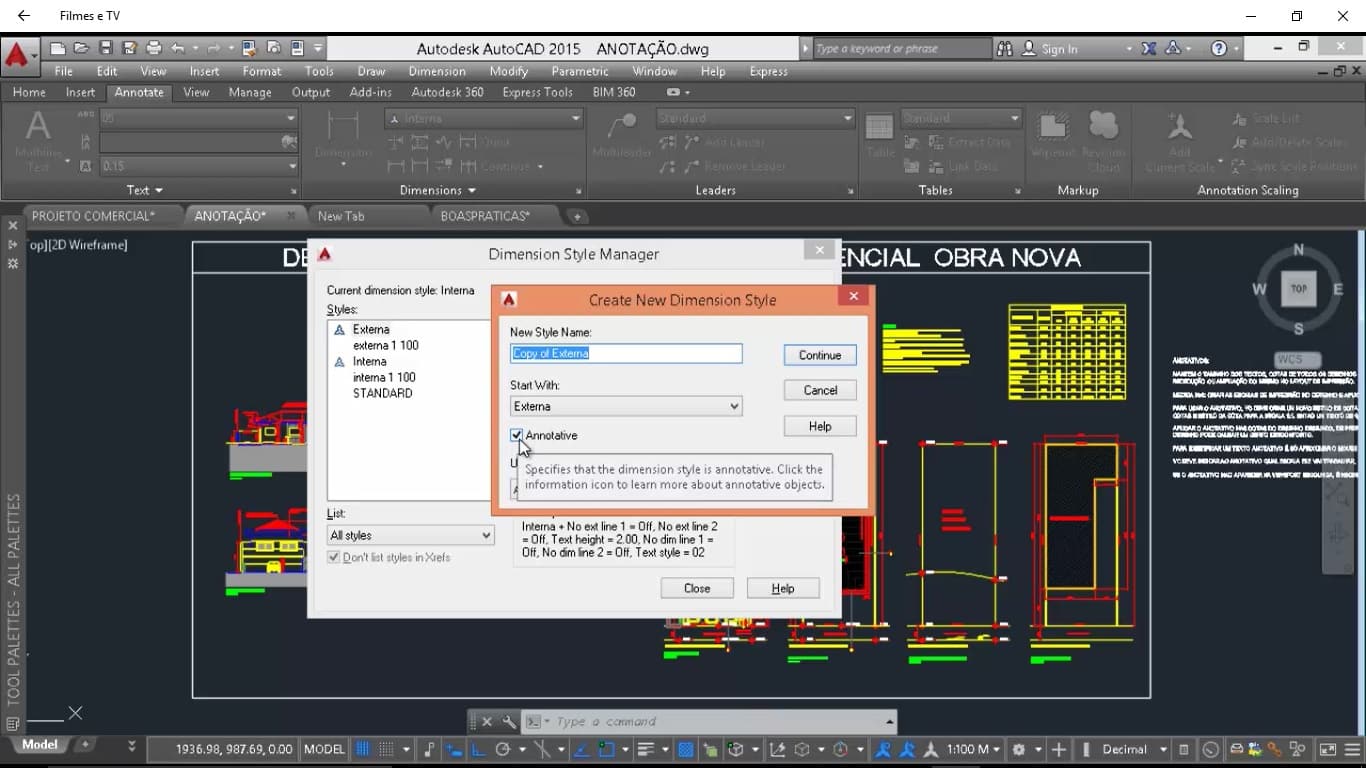Click the Autodesk Exchange X icon in title bar
Image resolution: width=1366 pixels, height=768 pixels.
1149,48
